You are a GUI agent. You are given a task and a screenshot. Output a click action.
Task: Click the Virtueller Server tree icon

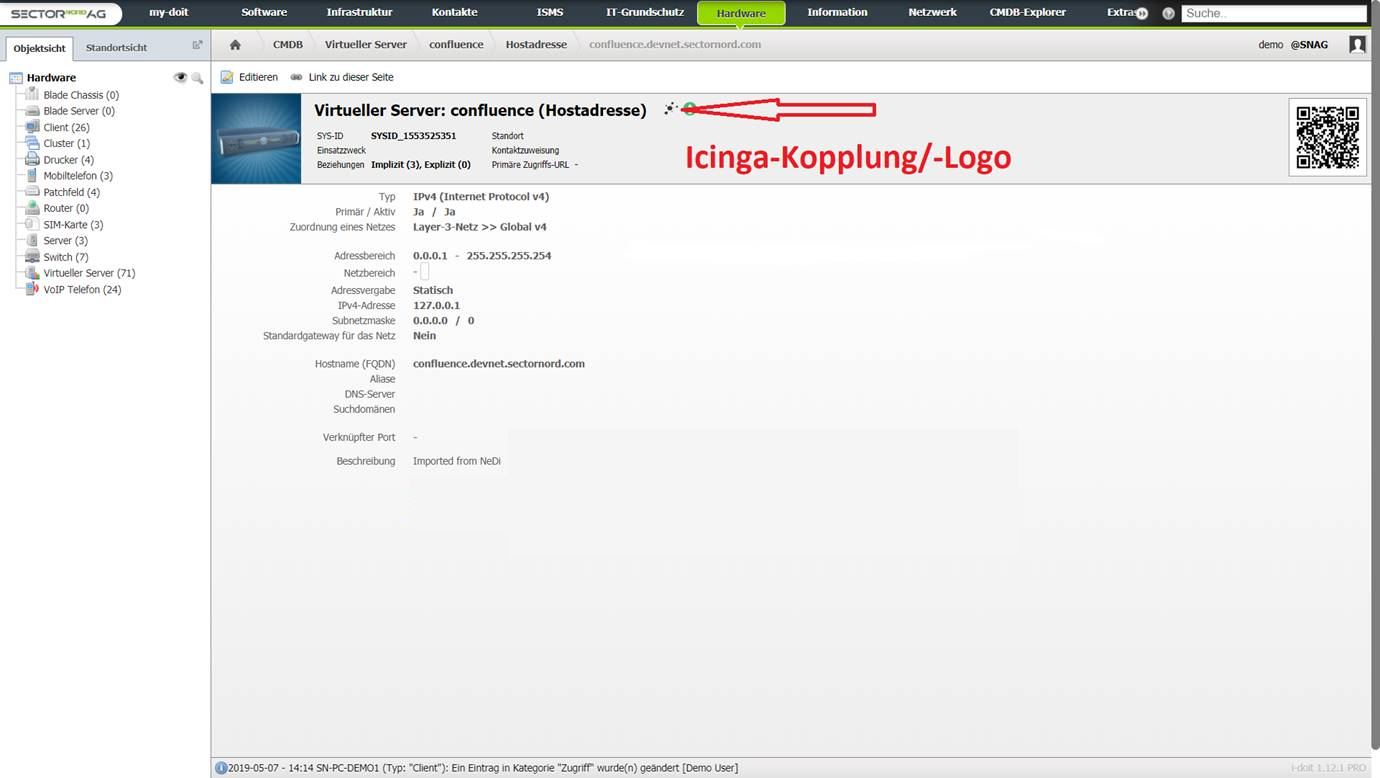pos(33,273)
